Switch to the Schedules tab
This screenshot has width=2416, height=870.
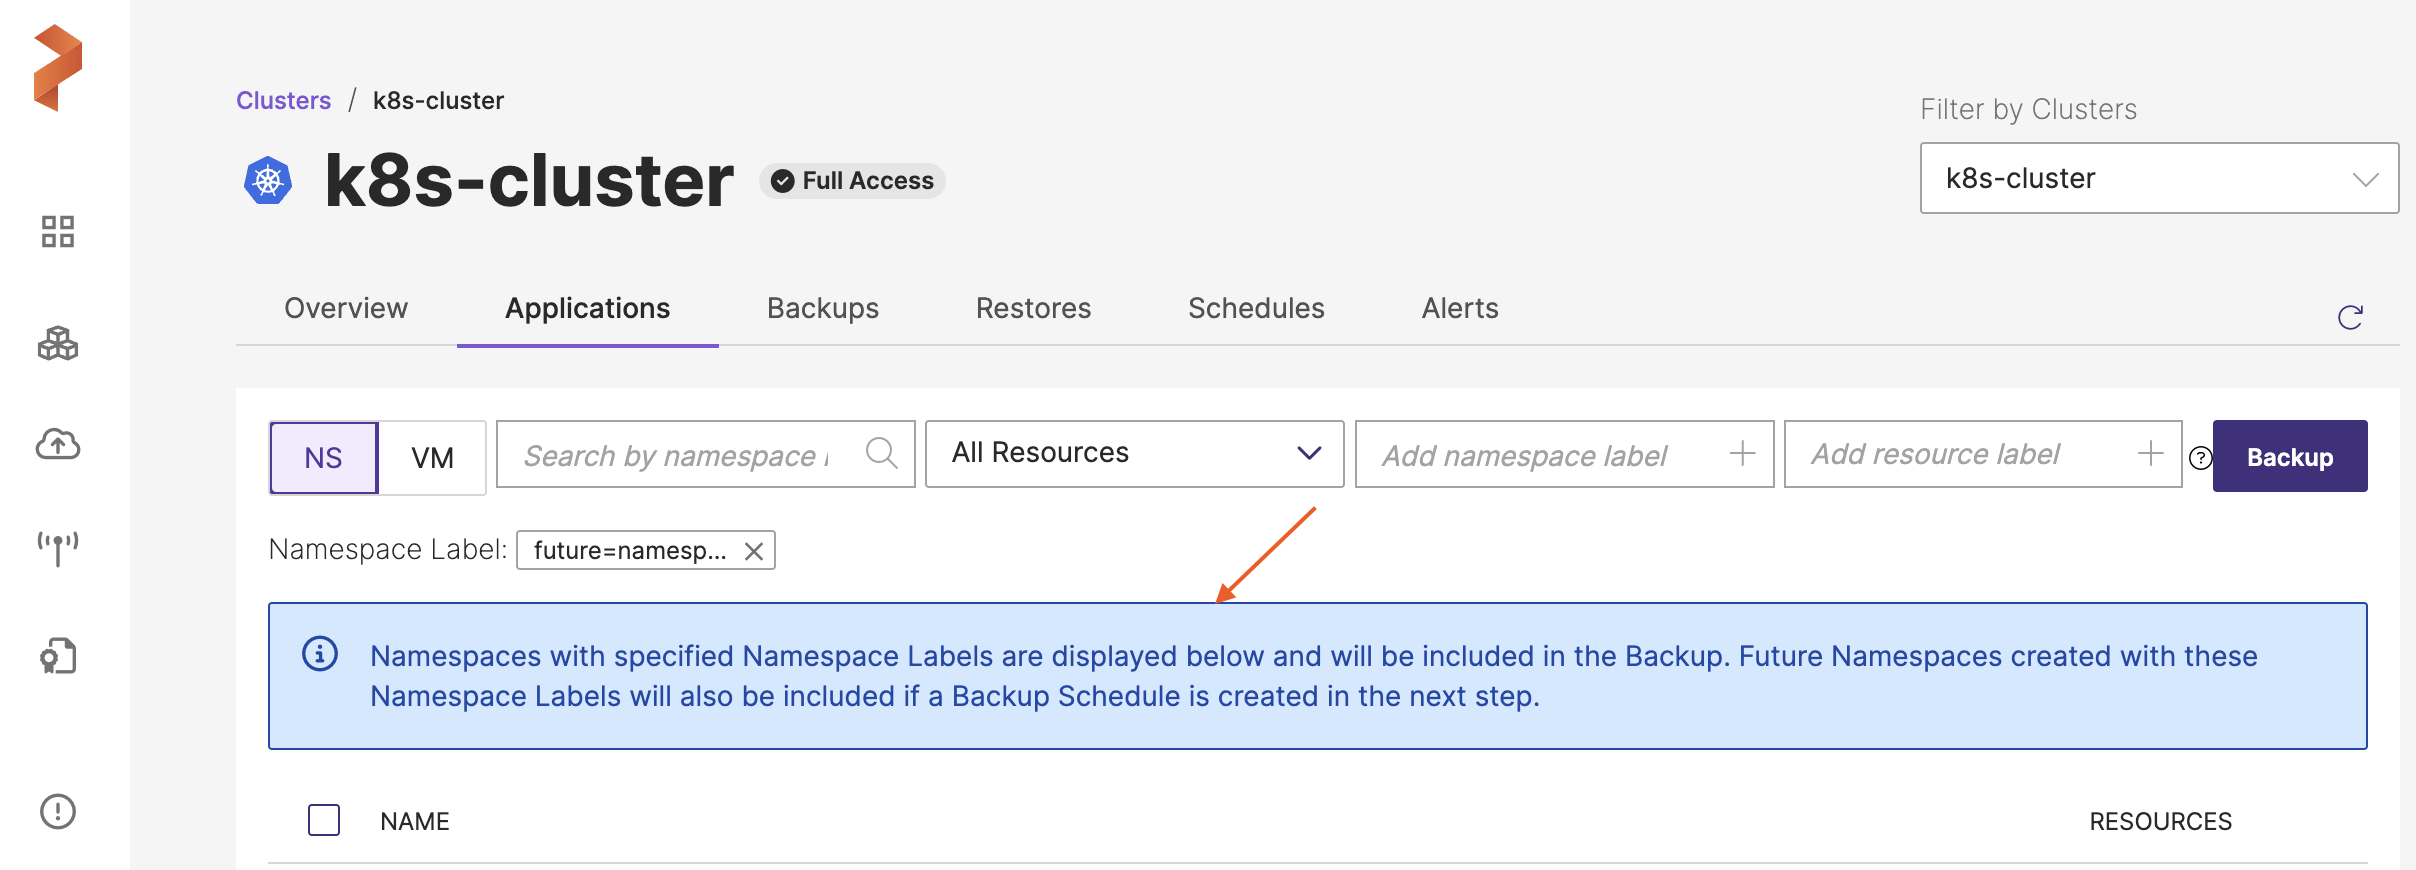[x=1255, y=308]
